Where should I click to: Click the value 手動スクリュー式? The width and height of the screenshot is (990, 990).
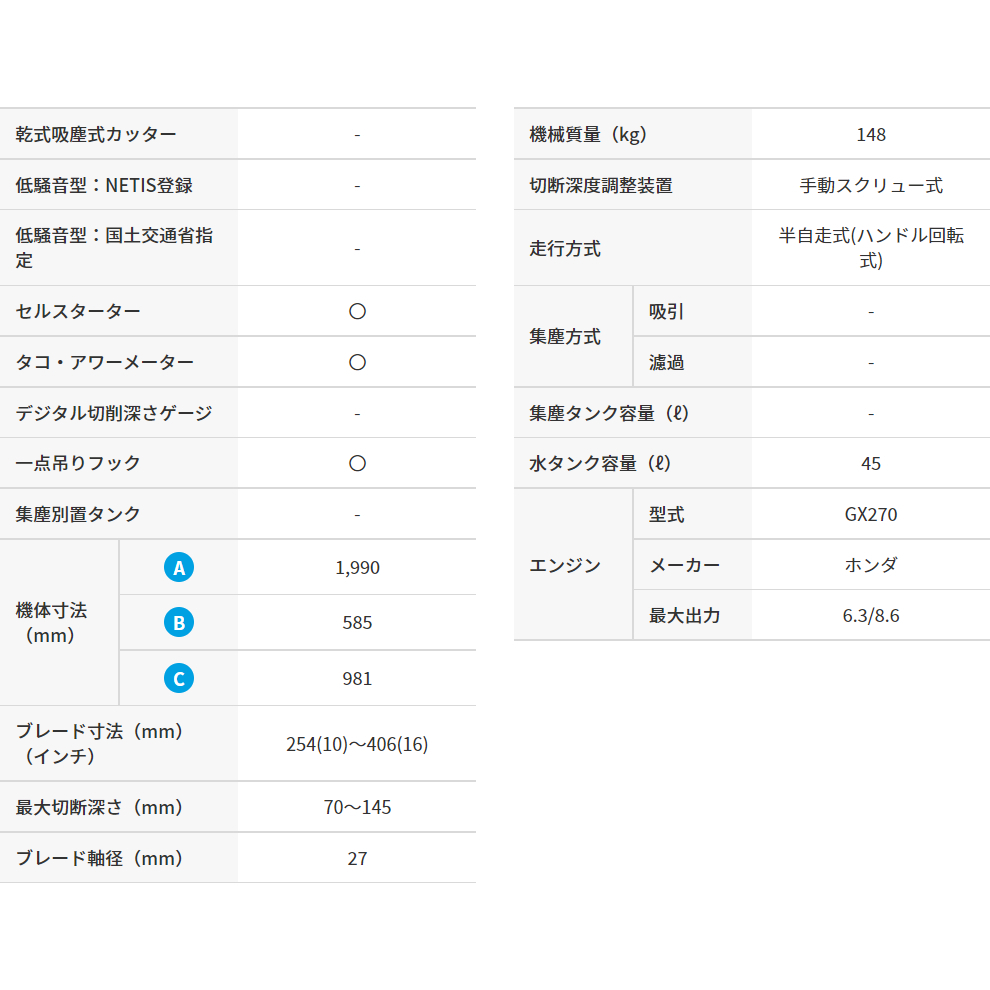(871, 185)
